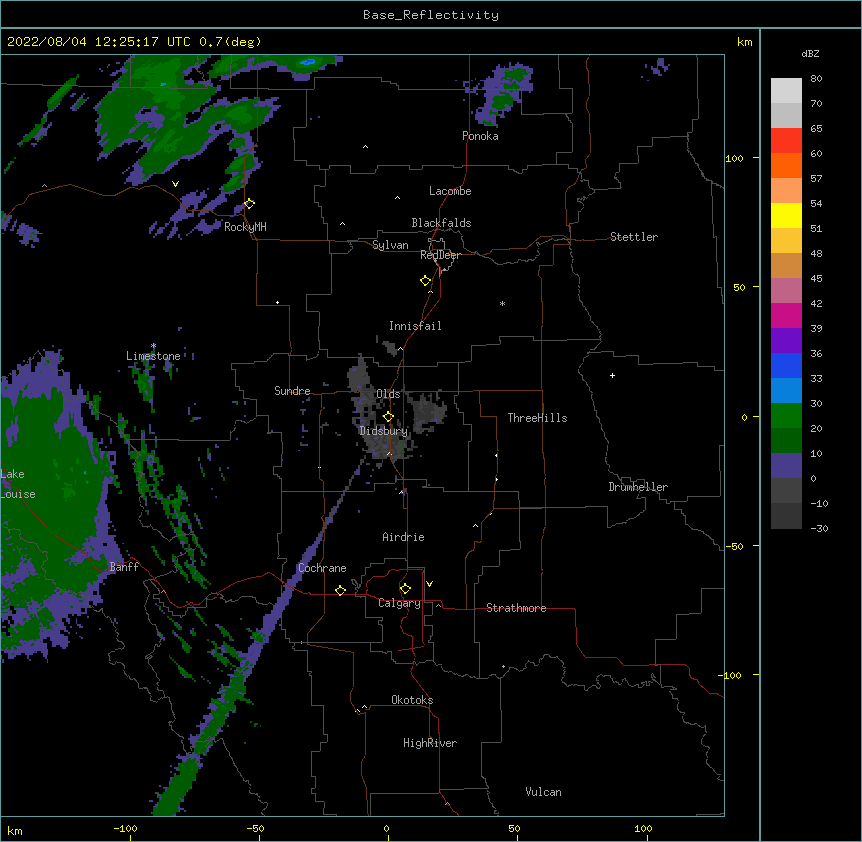Screen dimensions: 862x842
Task: Select the yellow diamond marker above Calgary label
Action: pos(405,589)
